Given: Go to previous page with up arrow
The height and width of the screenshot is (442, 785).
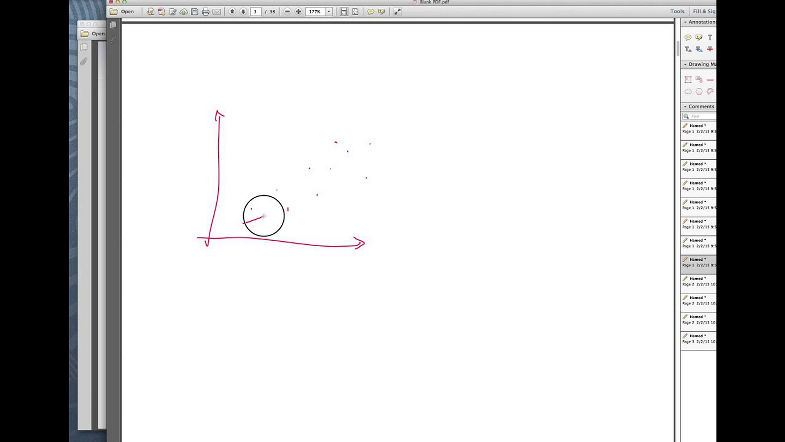Looking at the screenshot, I should (x=232, y=12).
